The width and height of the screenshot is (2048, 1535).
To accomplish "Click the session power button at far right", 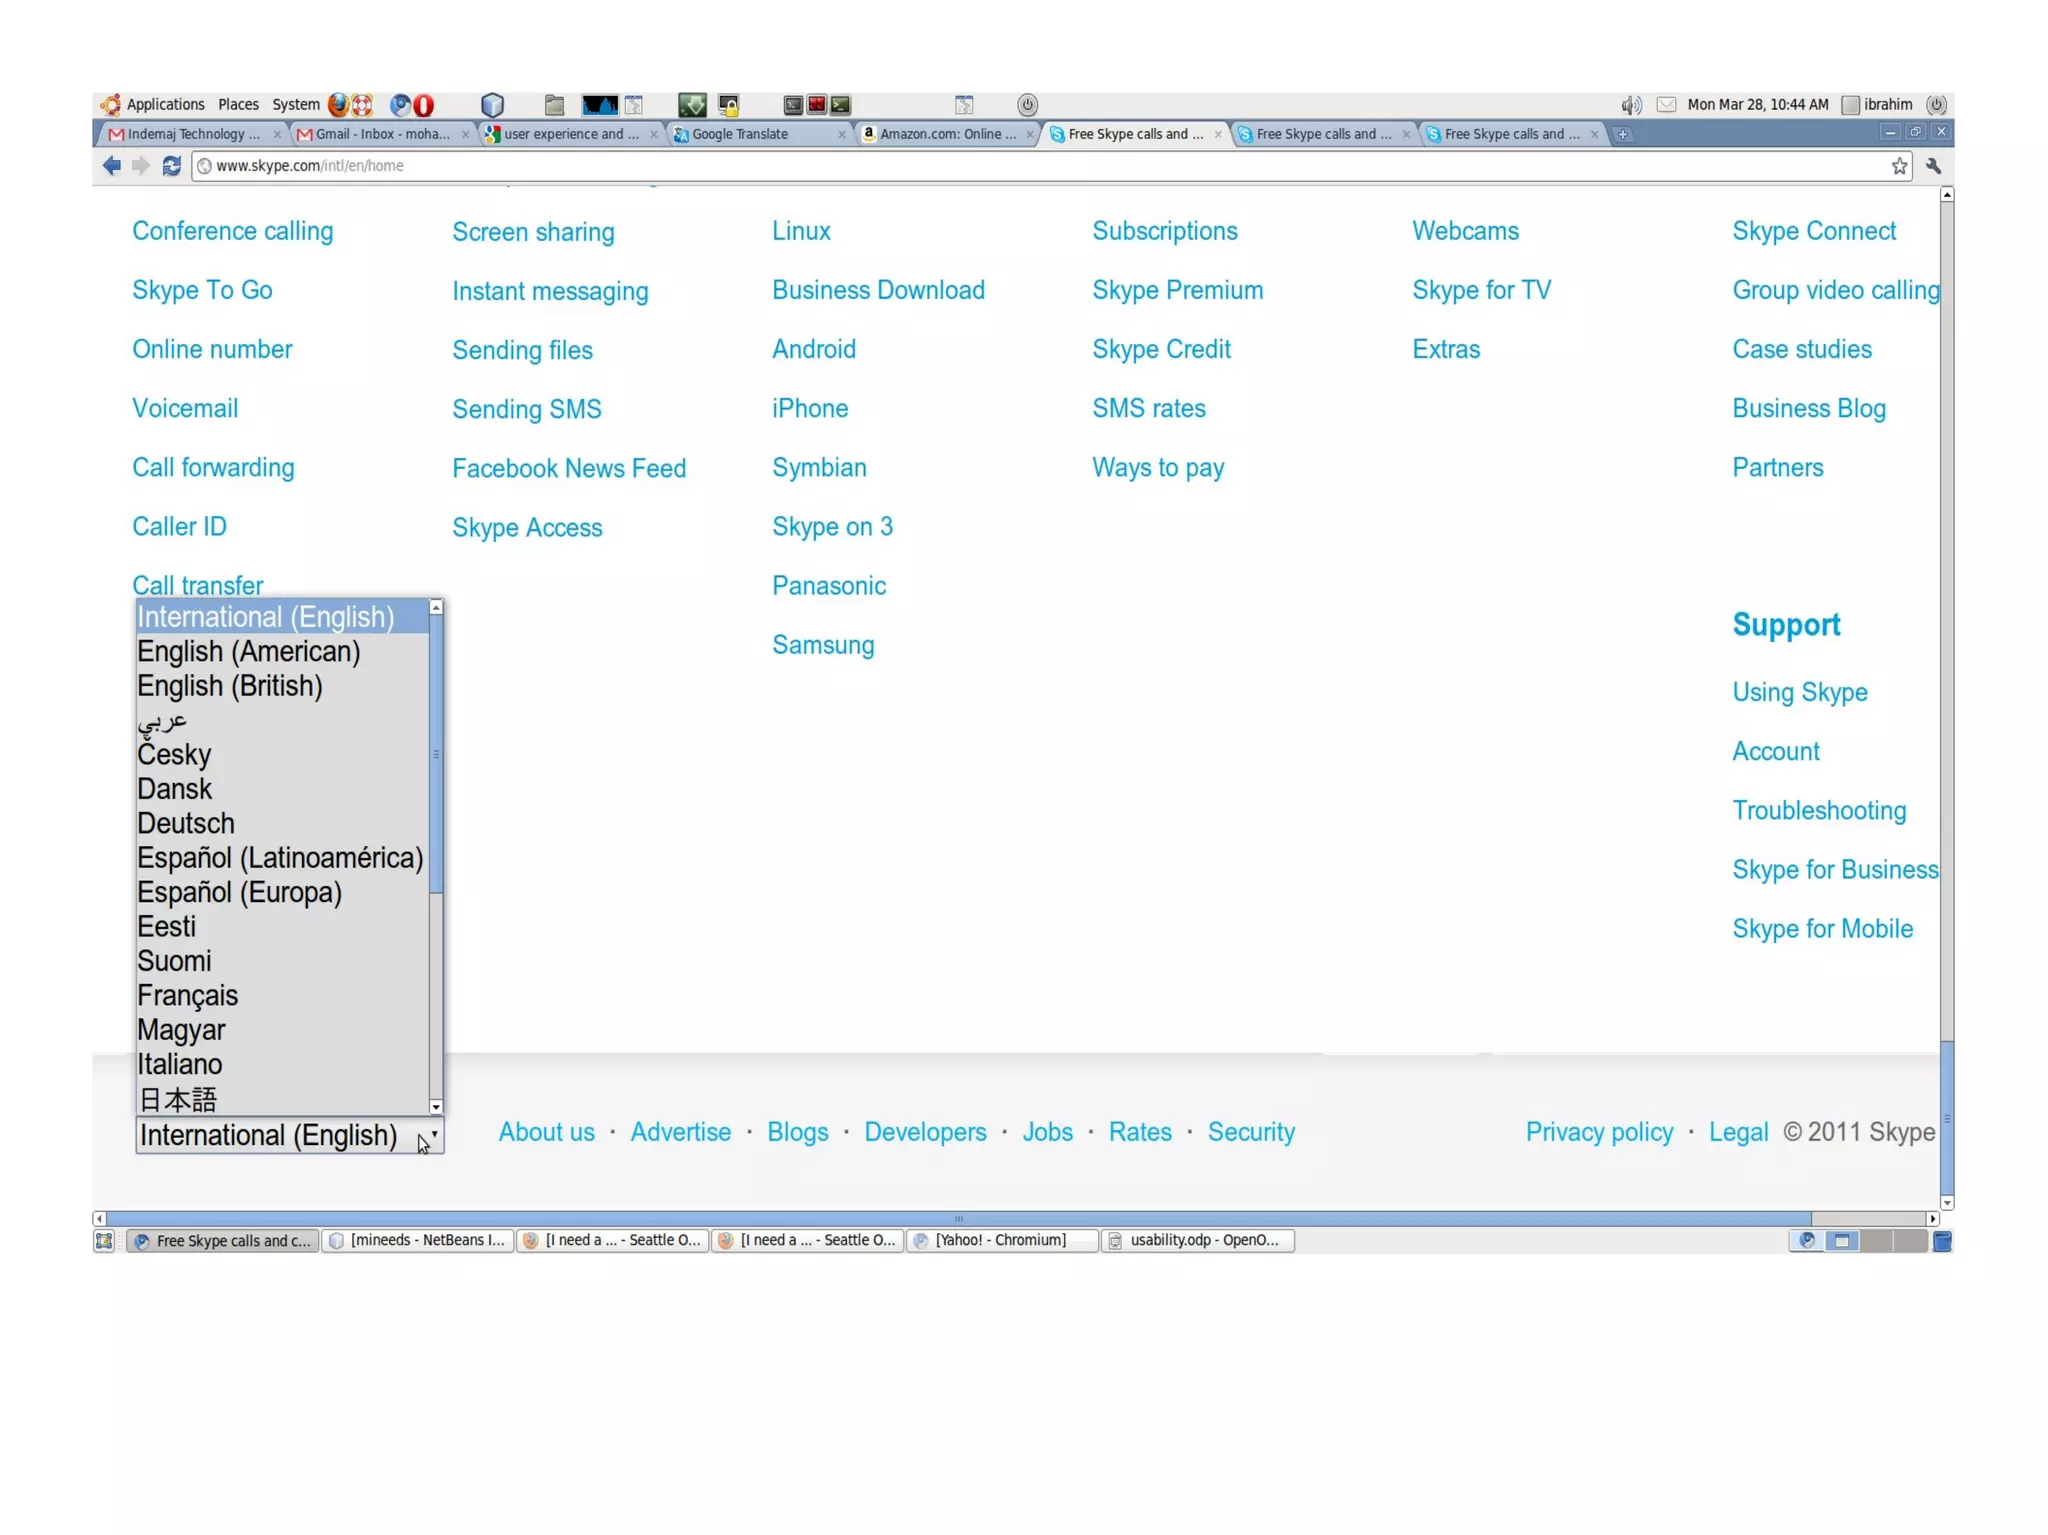I will [x=1936, y=104].
